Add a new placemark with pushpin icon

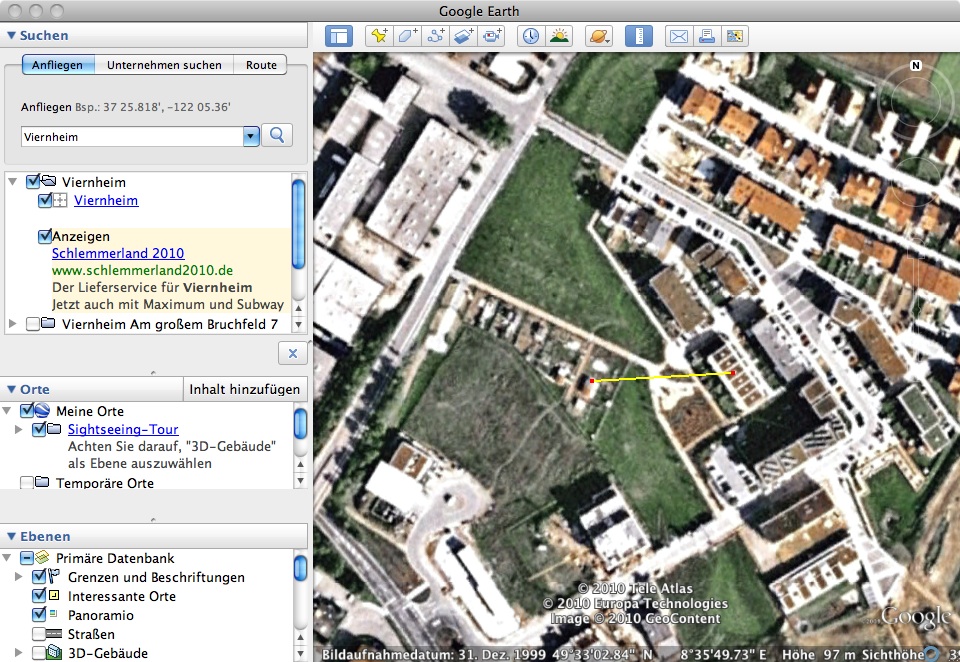point(379,36)
